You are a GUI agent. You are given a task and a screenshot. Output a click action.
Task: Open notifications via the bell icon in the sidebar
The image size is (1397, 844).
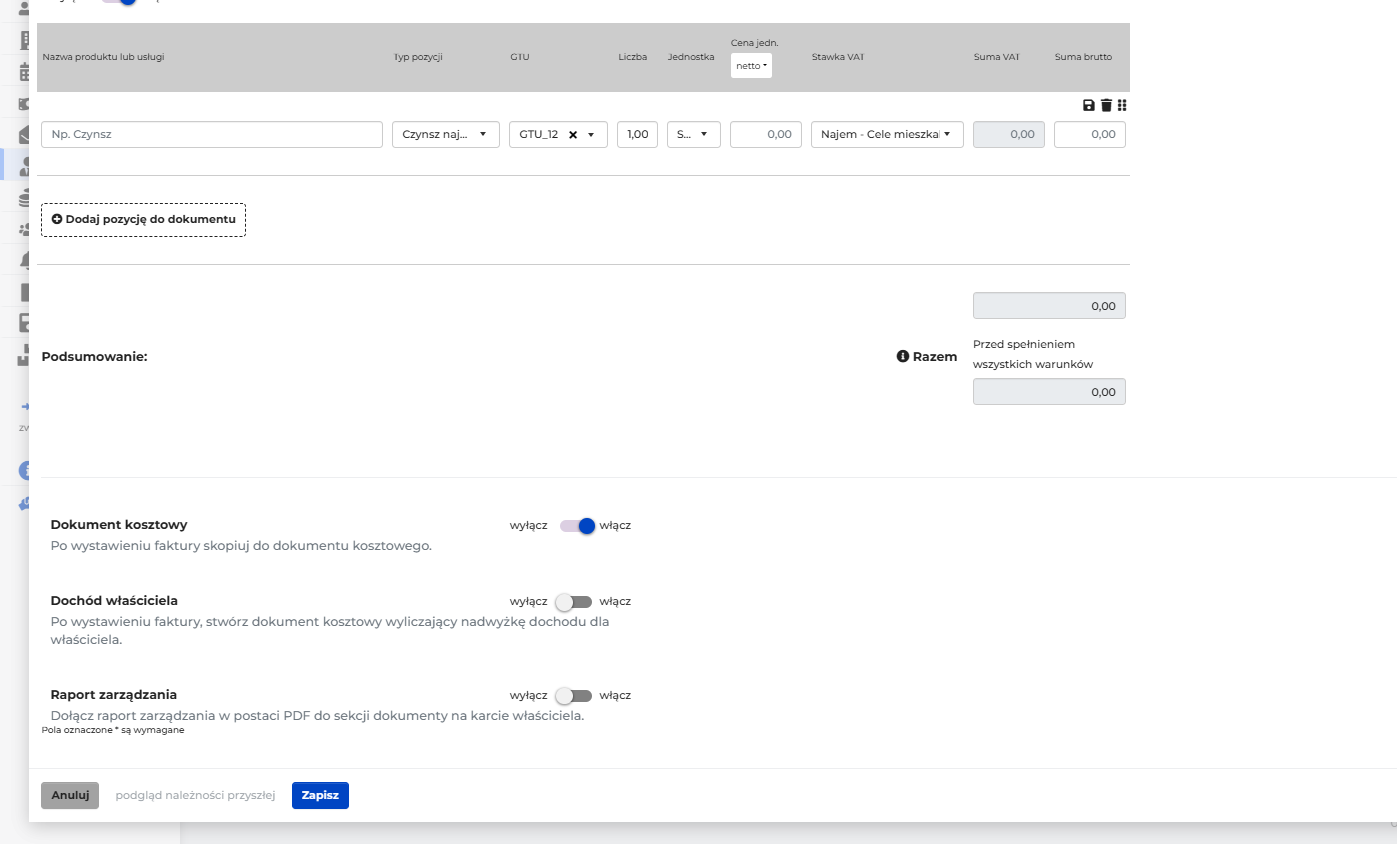click(25, 262)
